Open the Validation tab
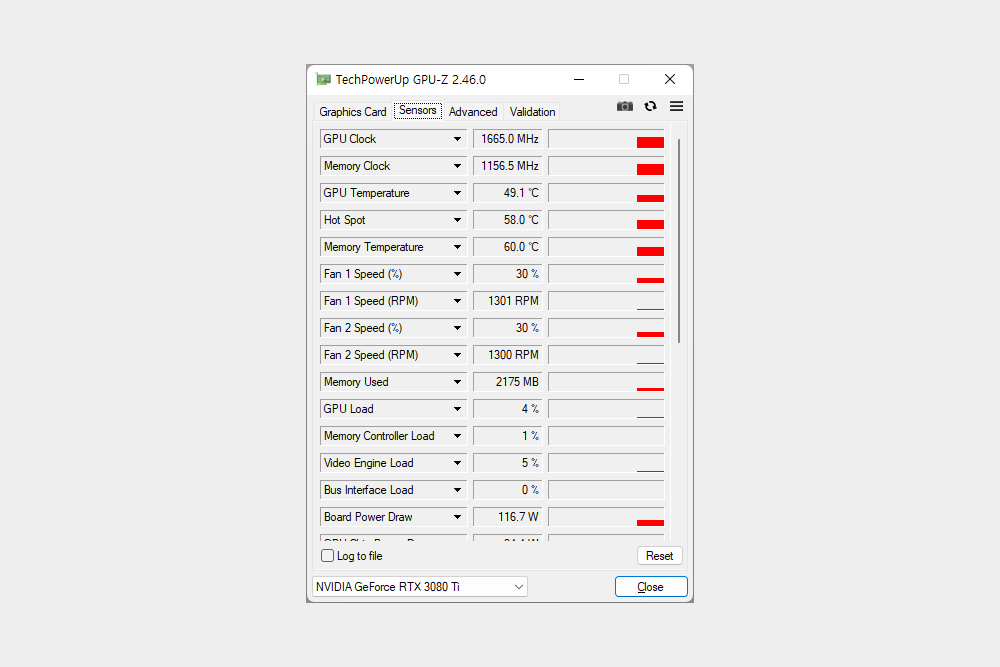The height and width of the screenshot is (667, 1000). 533,112
